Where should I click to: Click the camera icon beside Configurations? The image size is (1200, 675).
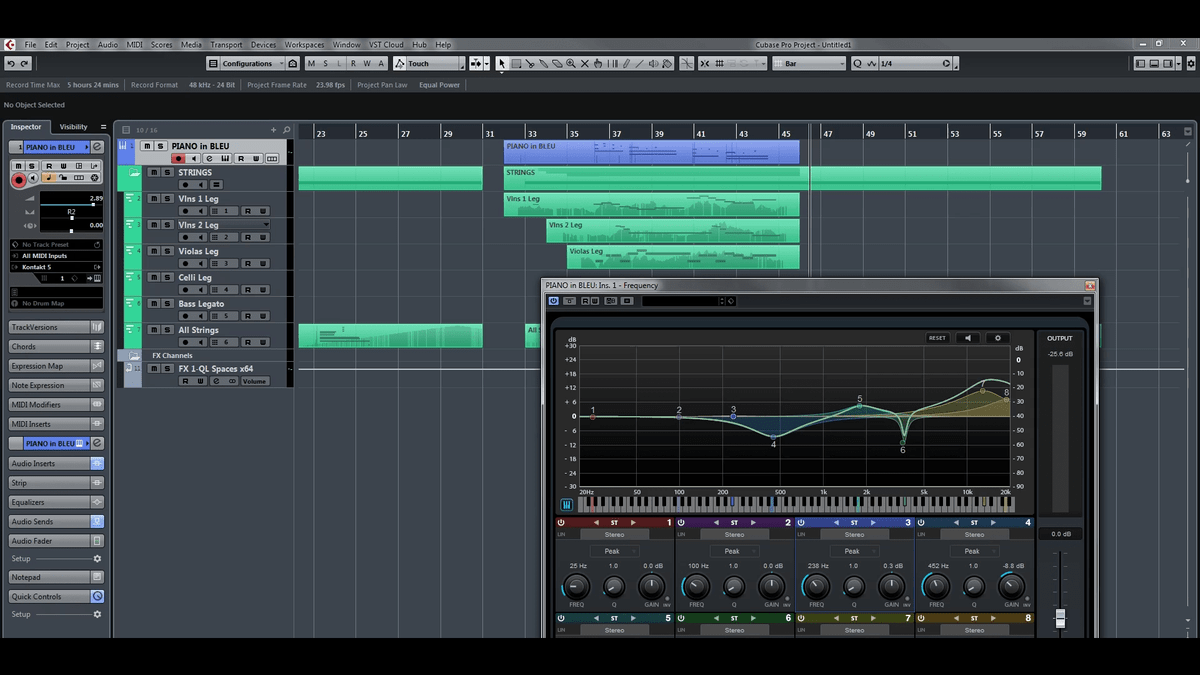click(292, 63)
